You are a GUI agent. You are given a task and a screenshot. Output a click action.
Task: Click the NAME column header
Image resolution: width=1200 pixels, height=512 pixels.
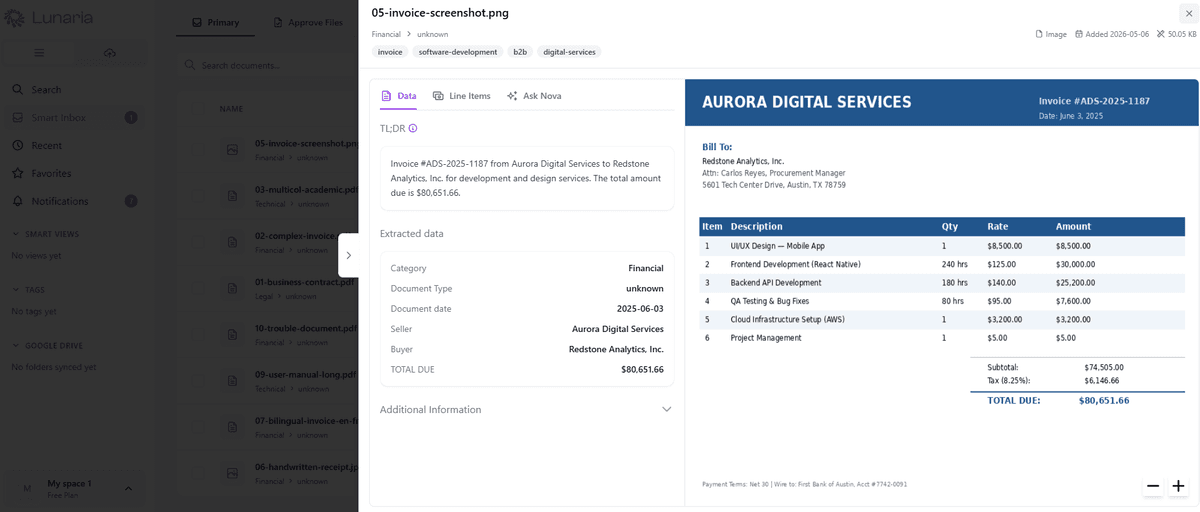232,109
